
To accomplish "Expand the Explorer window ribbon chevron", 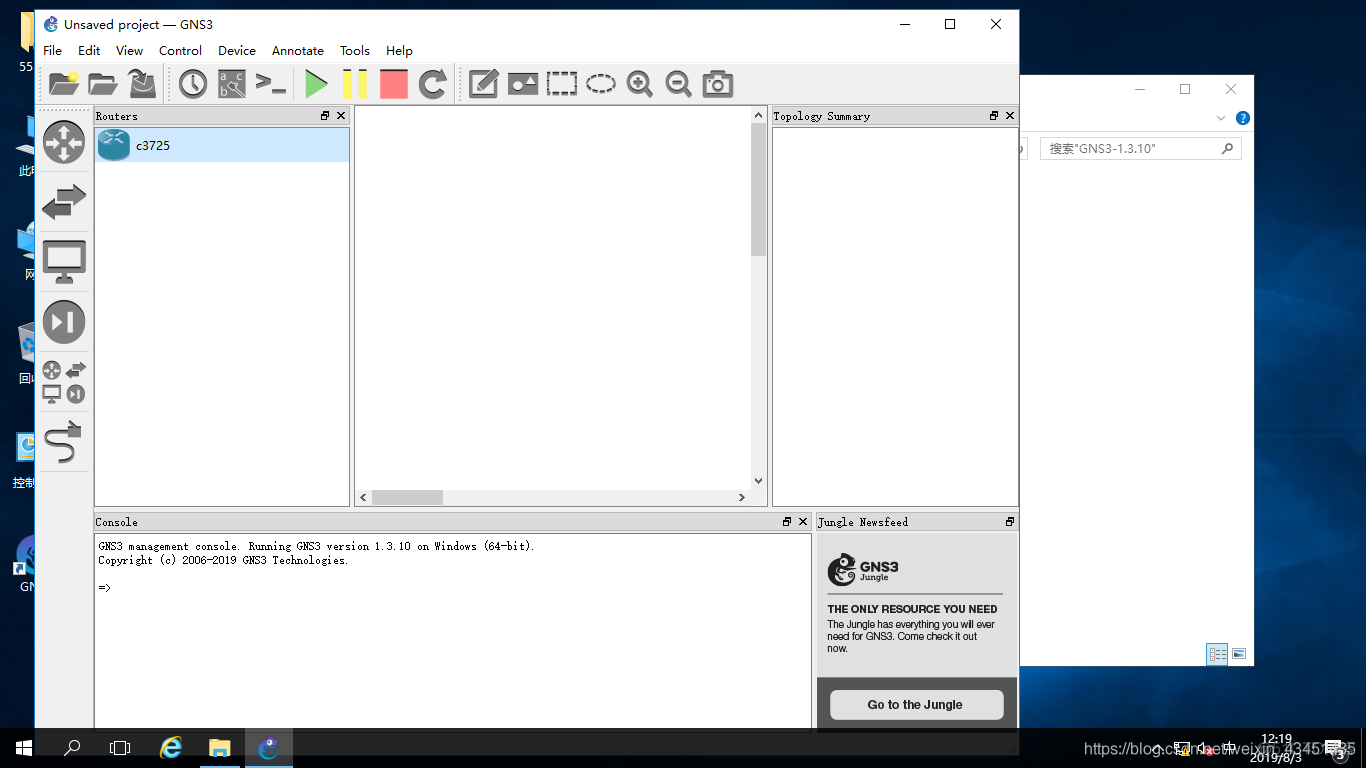I will coord(1221,118).
